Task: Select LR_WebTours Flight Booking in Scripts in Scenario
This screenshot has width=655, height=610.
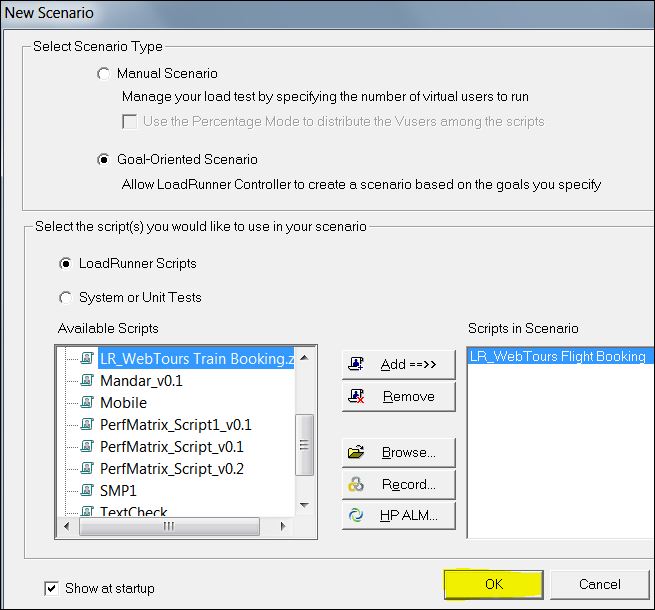Action: point(558,356)
